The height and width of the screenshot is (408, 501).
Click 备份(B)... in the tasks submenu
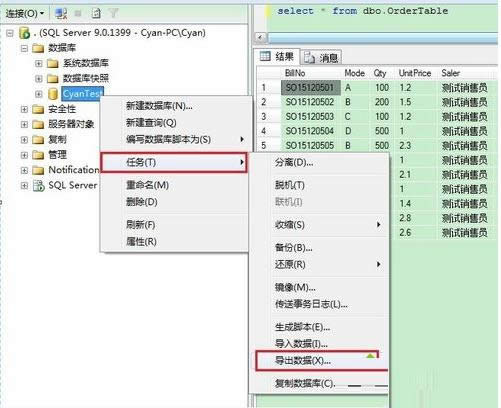click(x=293, y=248)
